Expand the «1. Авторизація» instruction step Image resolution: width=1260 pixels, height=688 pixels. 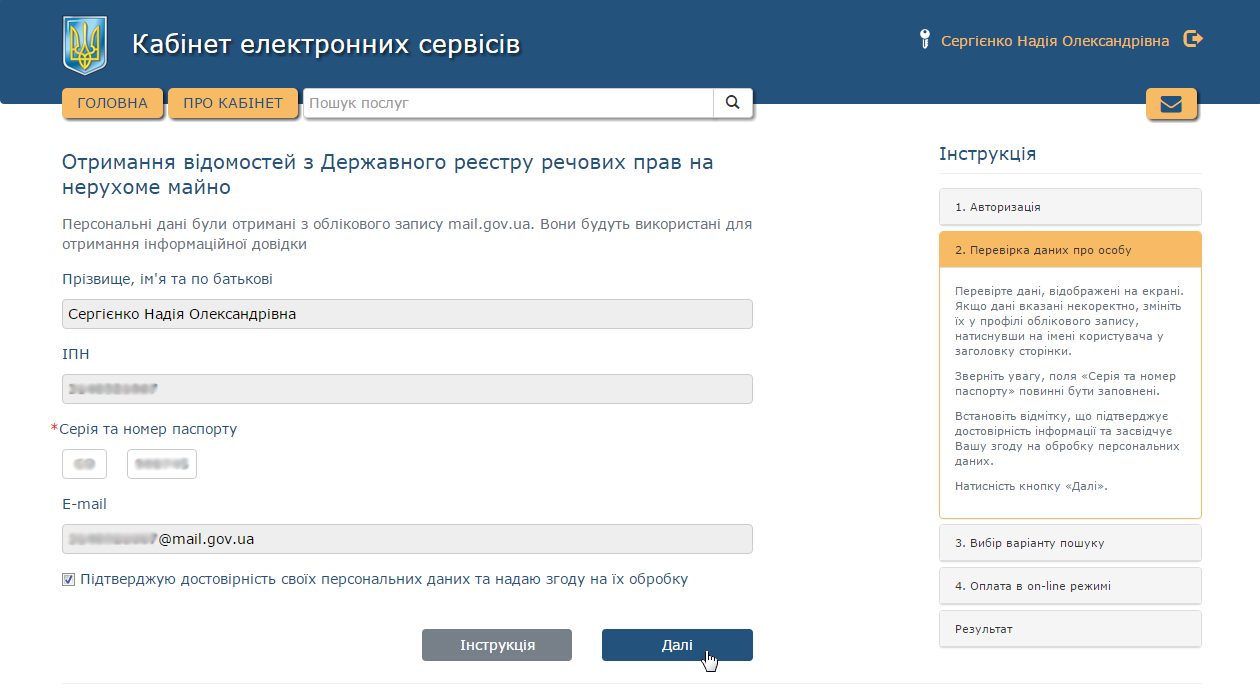tap(1070, 206)
